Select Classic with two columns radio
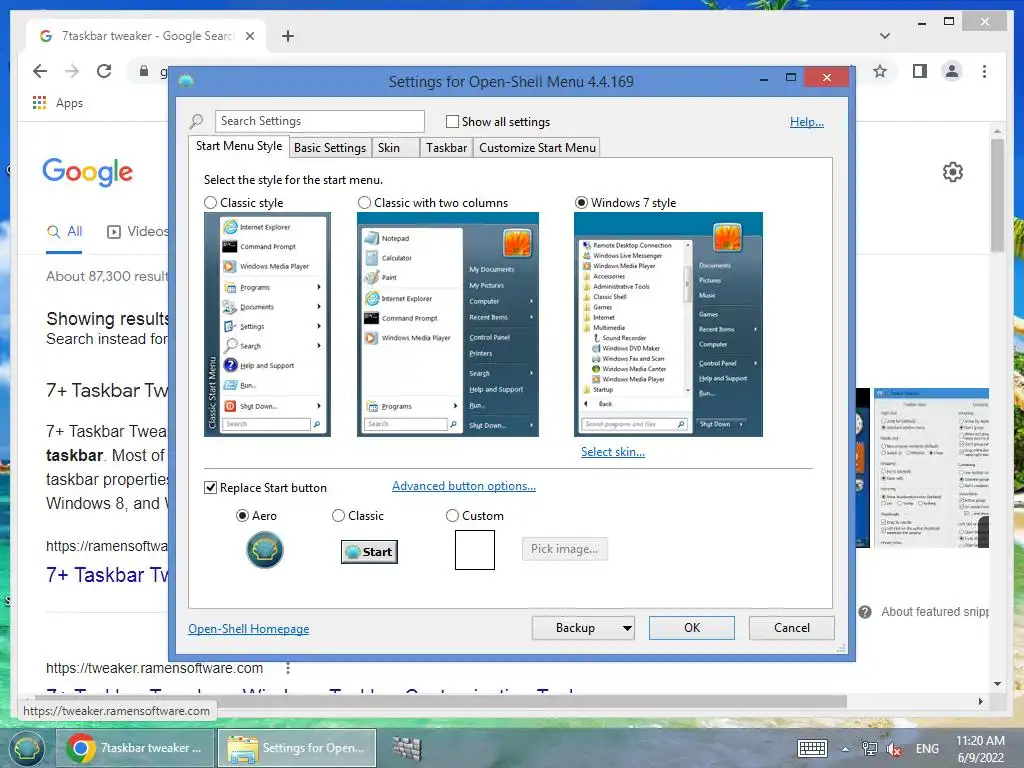Viewport: 1024px width, 768px height. (x=364, y=202)
